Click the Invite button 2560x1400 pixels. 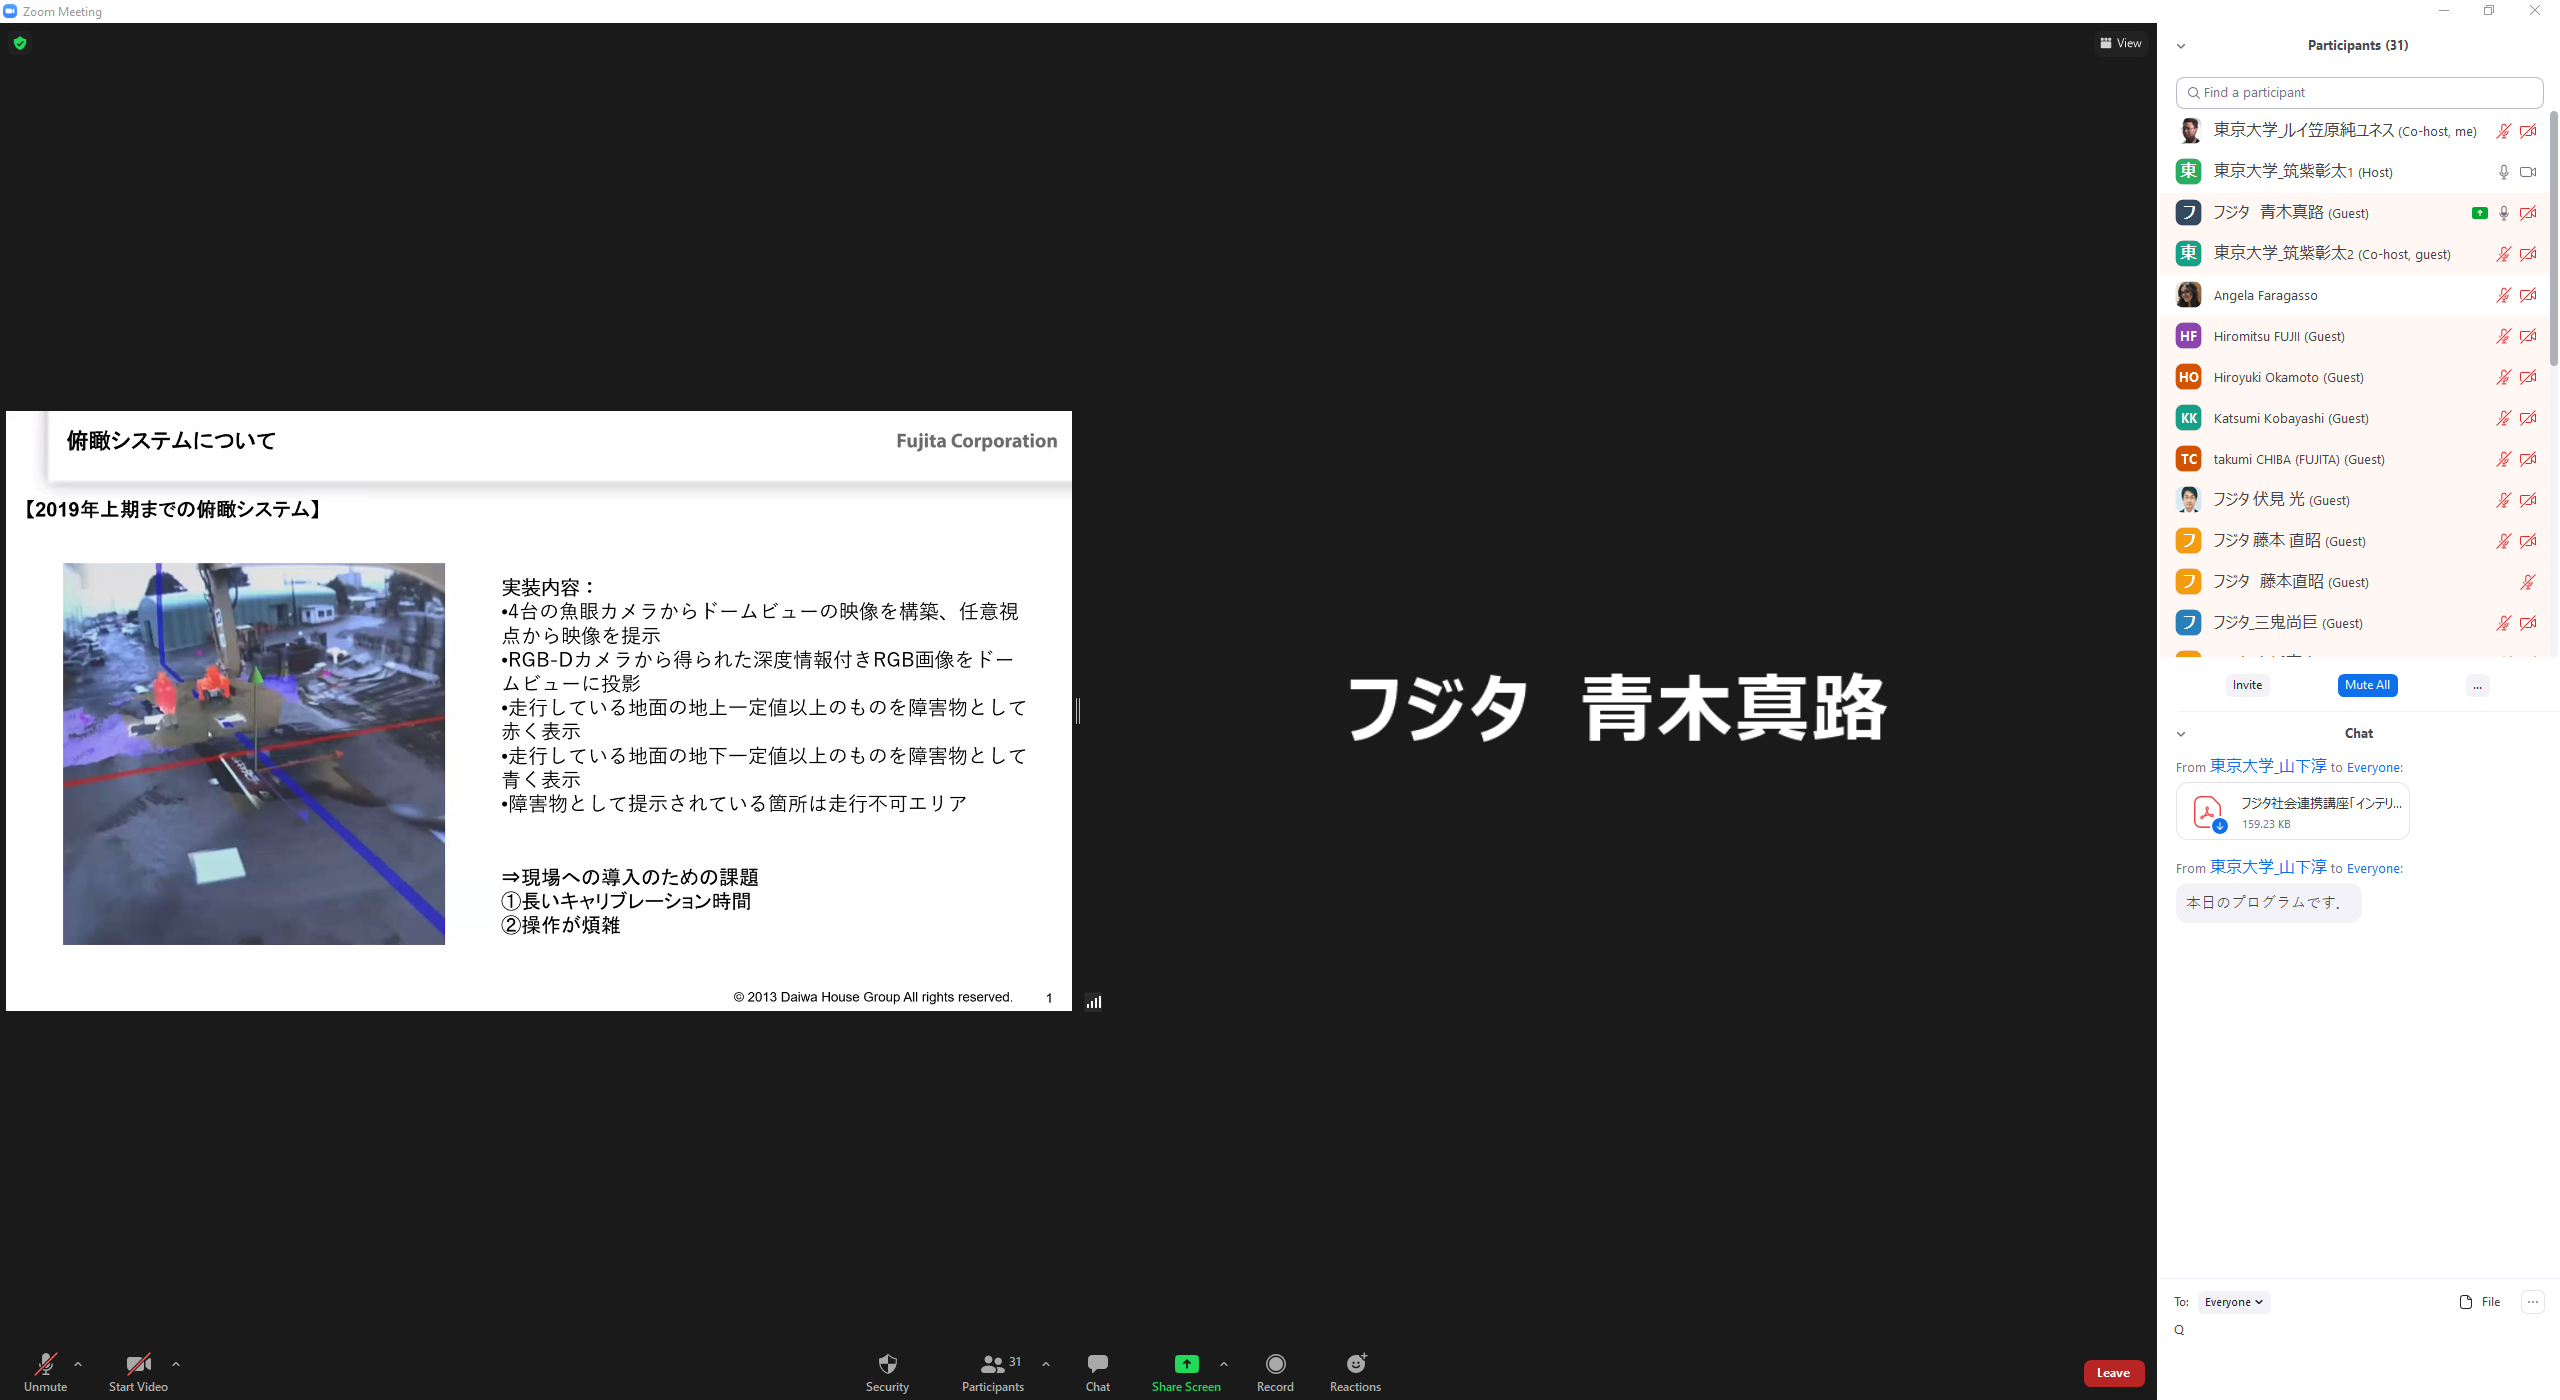(2247, 685)
